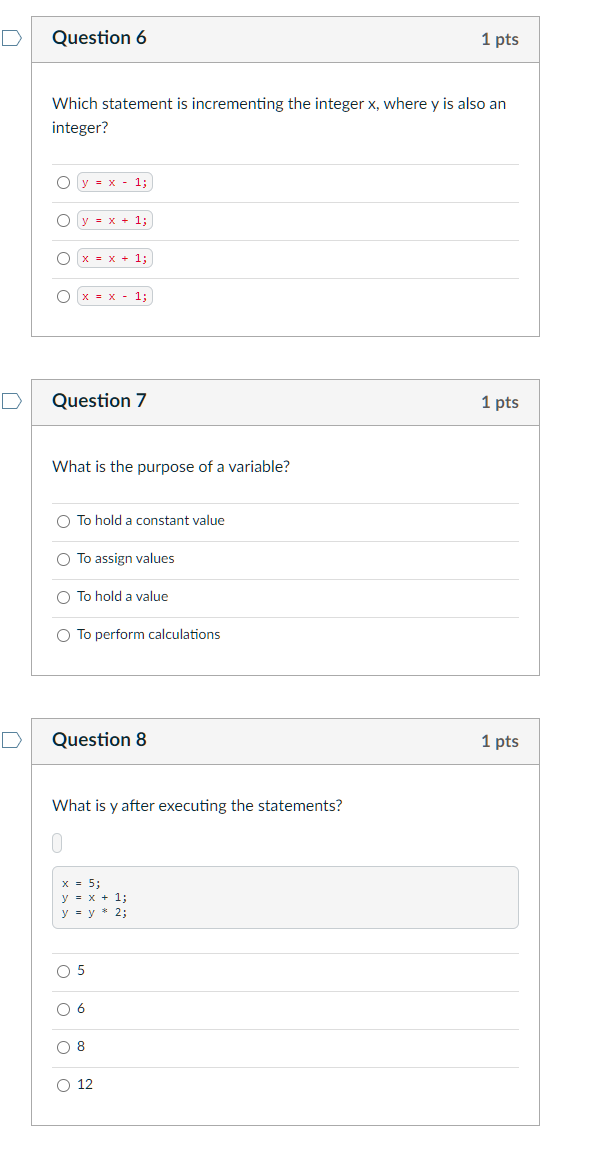Pick 'To assign values' answer
Image resolution: width=610 pixels, height=1154 pixels.
tap(64, 559)
